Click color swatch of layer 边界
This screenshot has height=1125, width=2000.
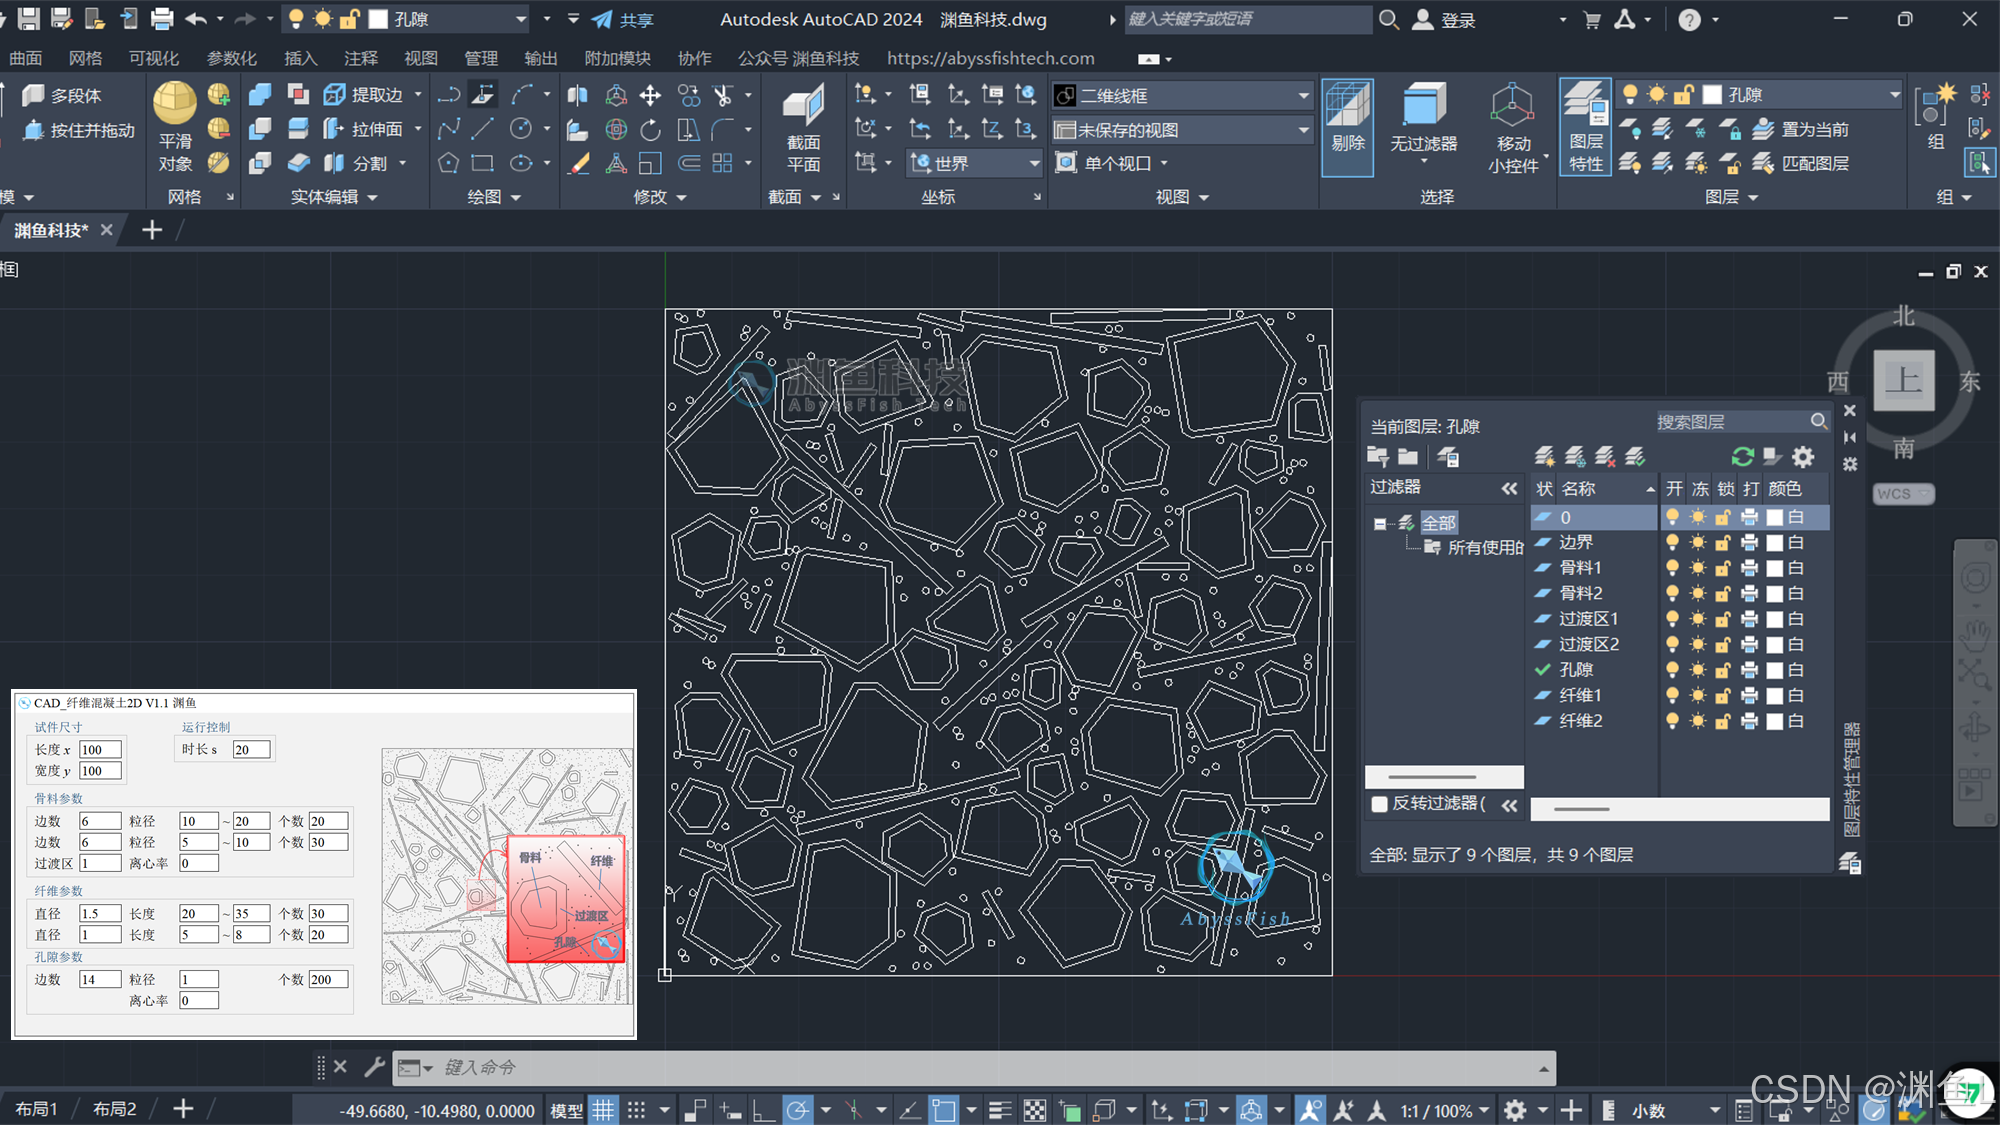pos(1775,543)
